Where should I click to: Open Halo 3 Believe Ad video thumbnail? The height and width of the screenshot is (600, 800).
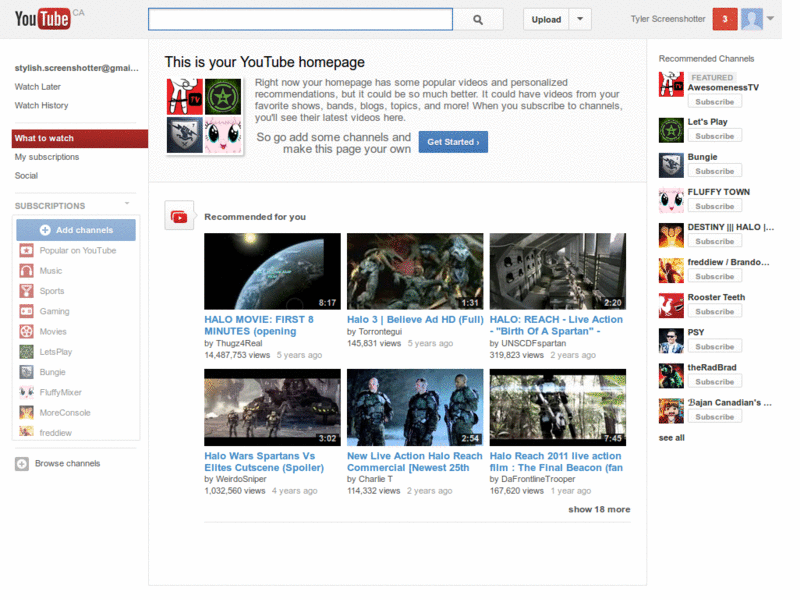[x=415, y=271]
